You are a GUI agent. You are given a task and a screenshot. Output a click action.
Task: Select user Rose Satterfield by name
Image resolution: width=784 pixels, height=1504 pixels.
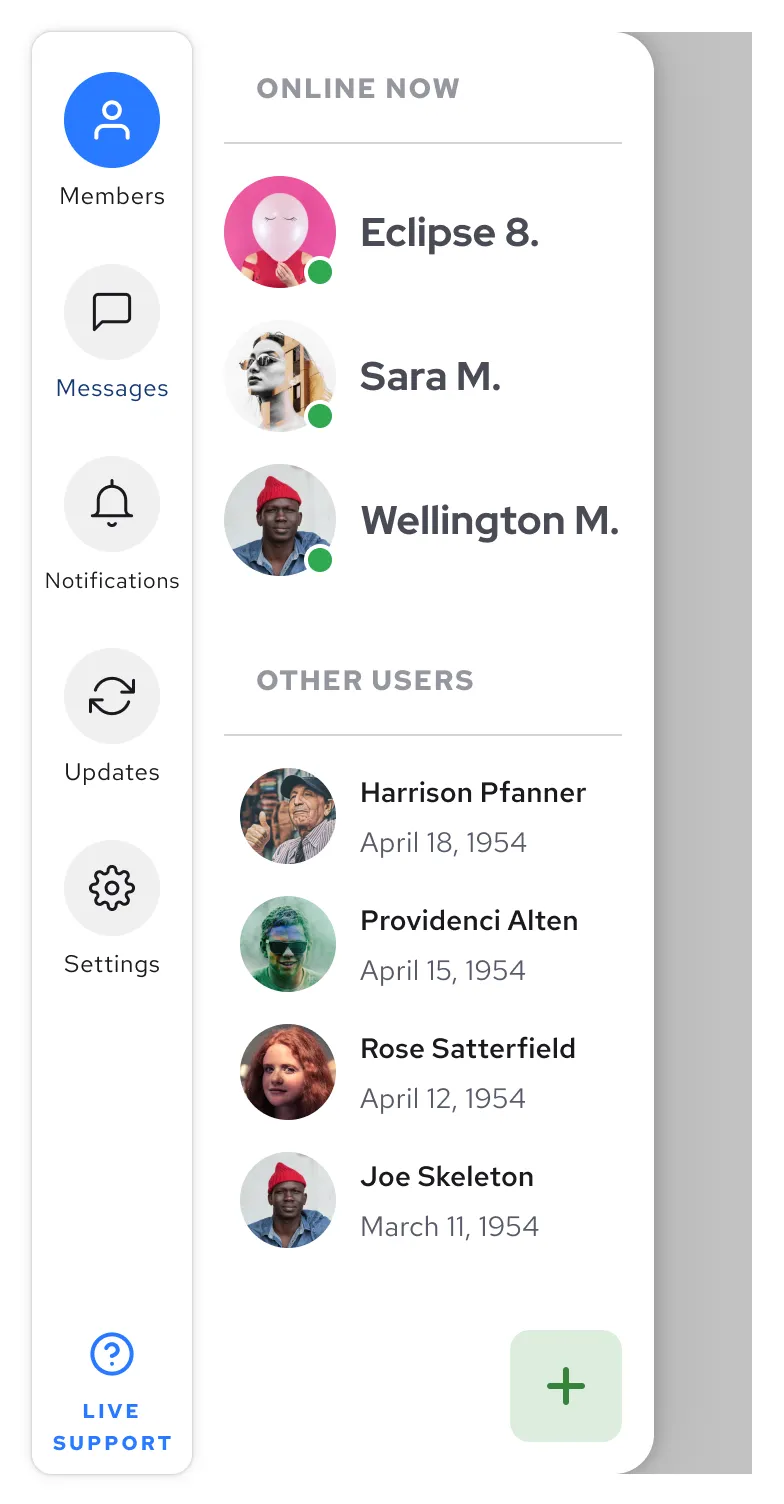(468, 1048)
